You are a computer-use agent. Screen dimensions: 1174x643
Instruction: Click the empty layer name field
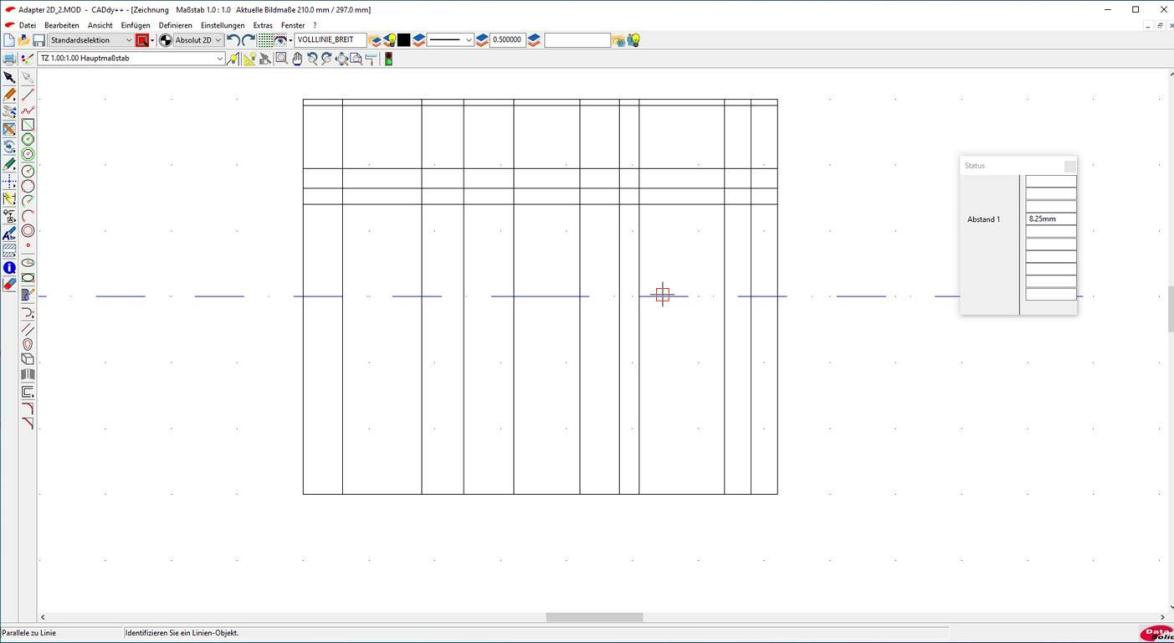pos(577,40)
